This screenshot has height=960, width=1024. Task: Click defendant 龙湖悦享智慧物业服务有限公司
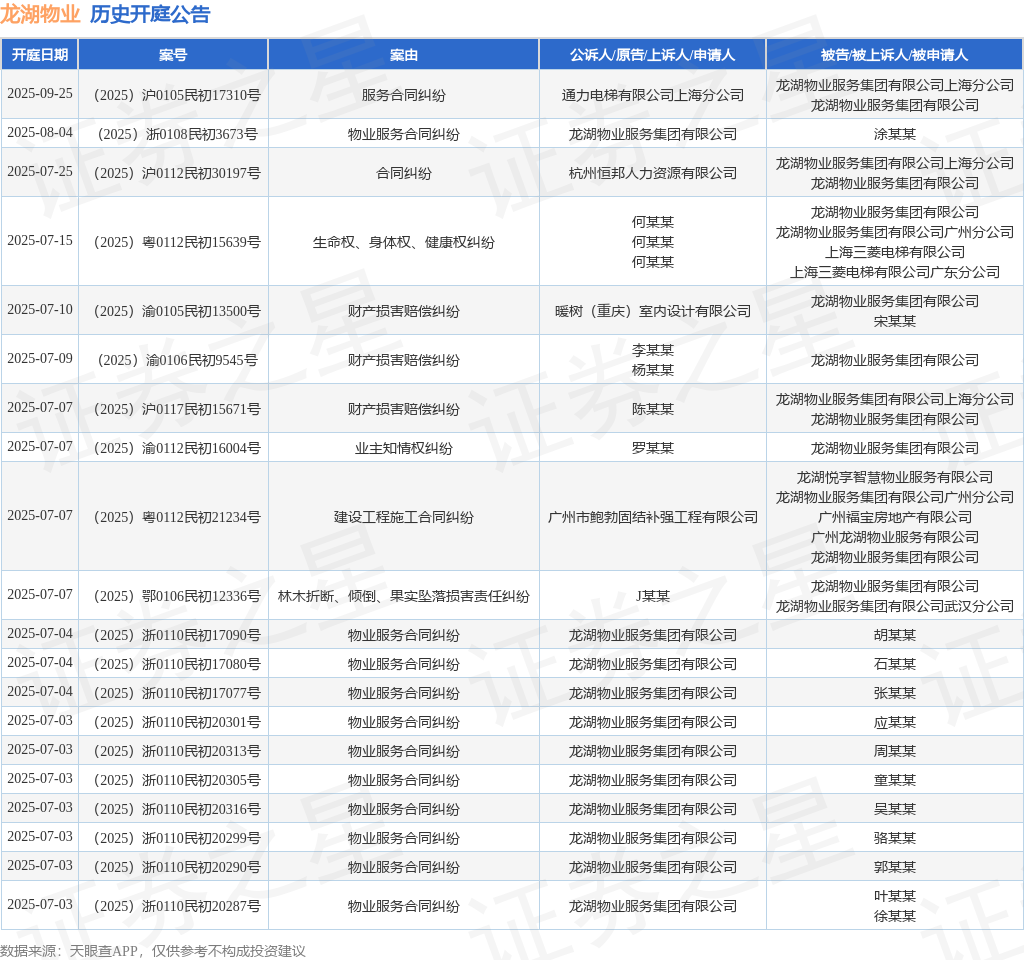(895, 477)
